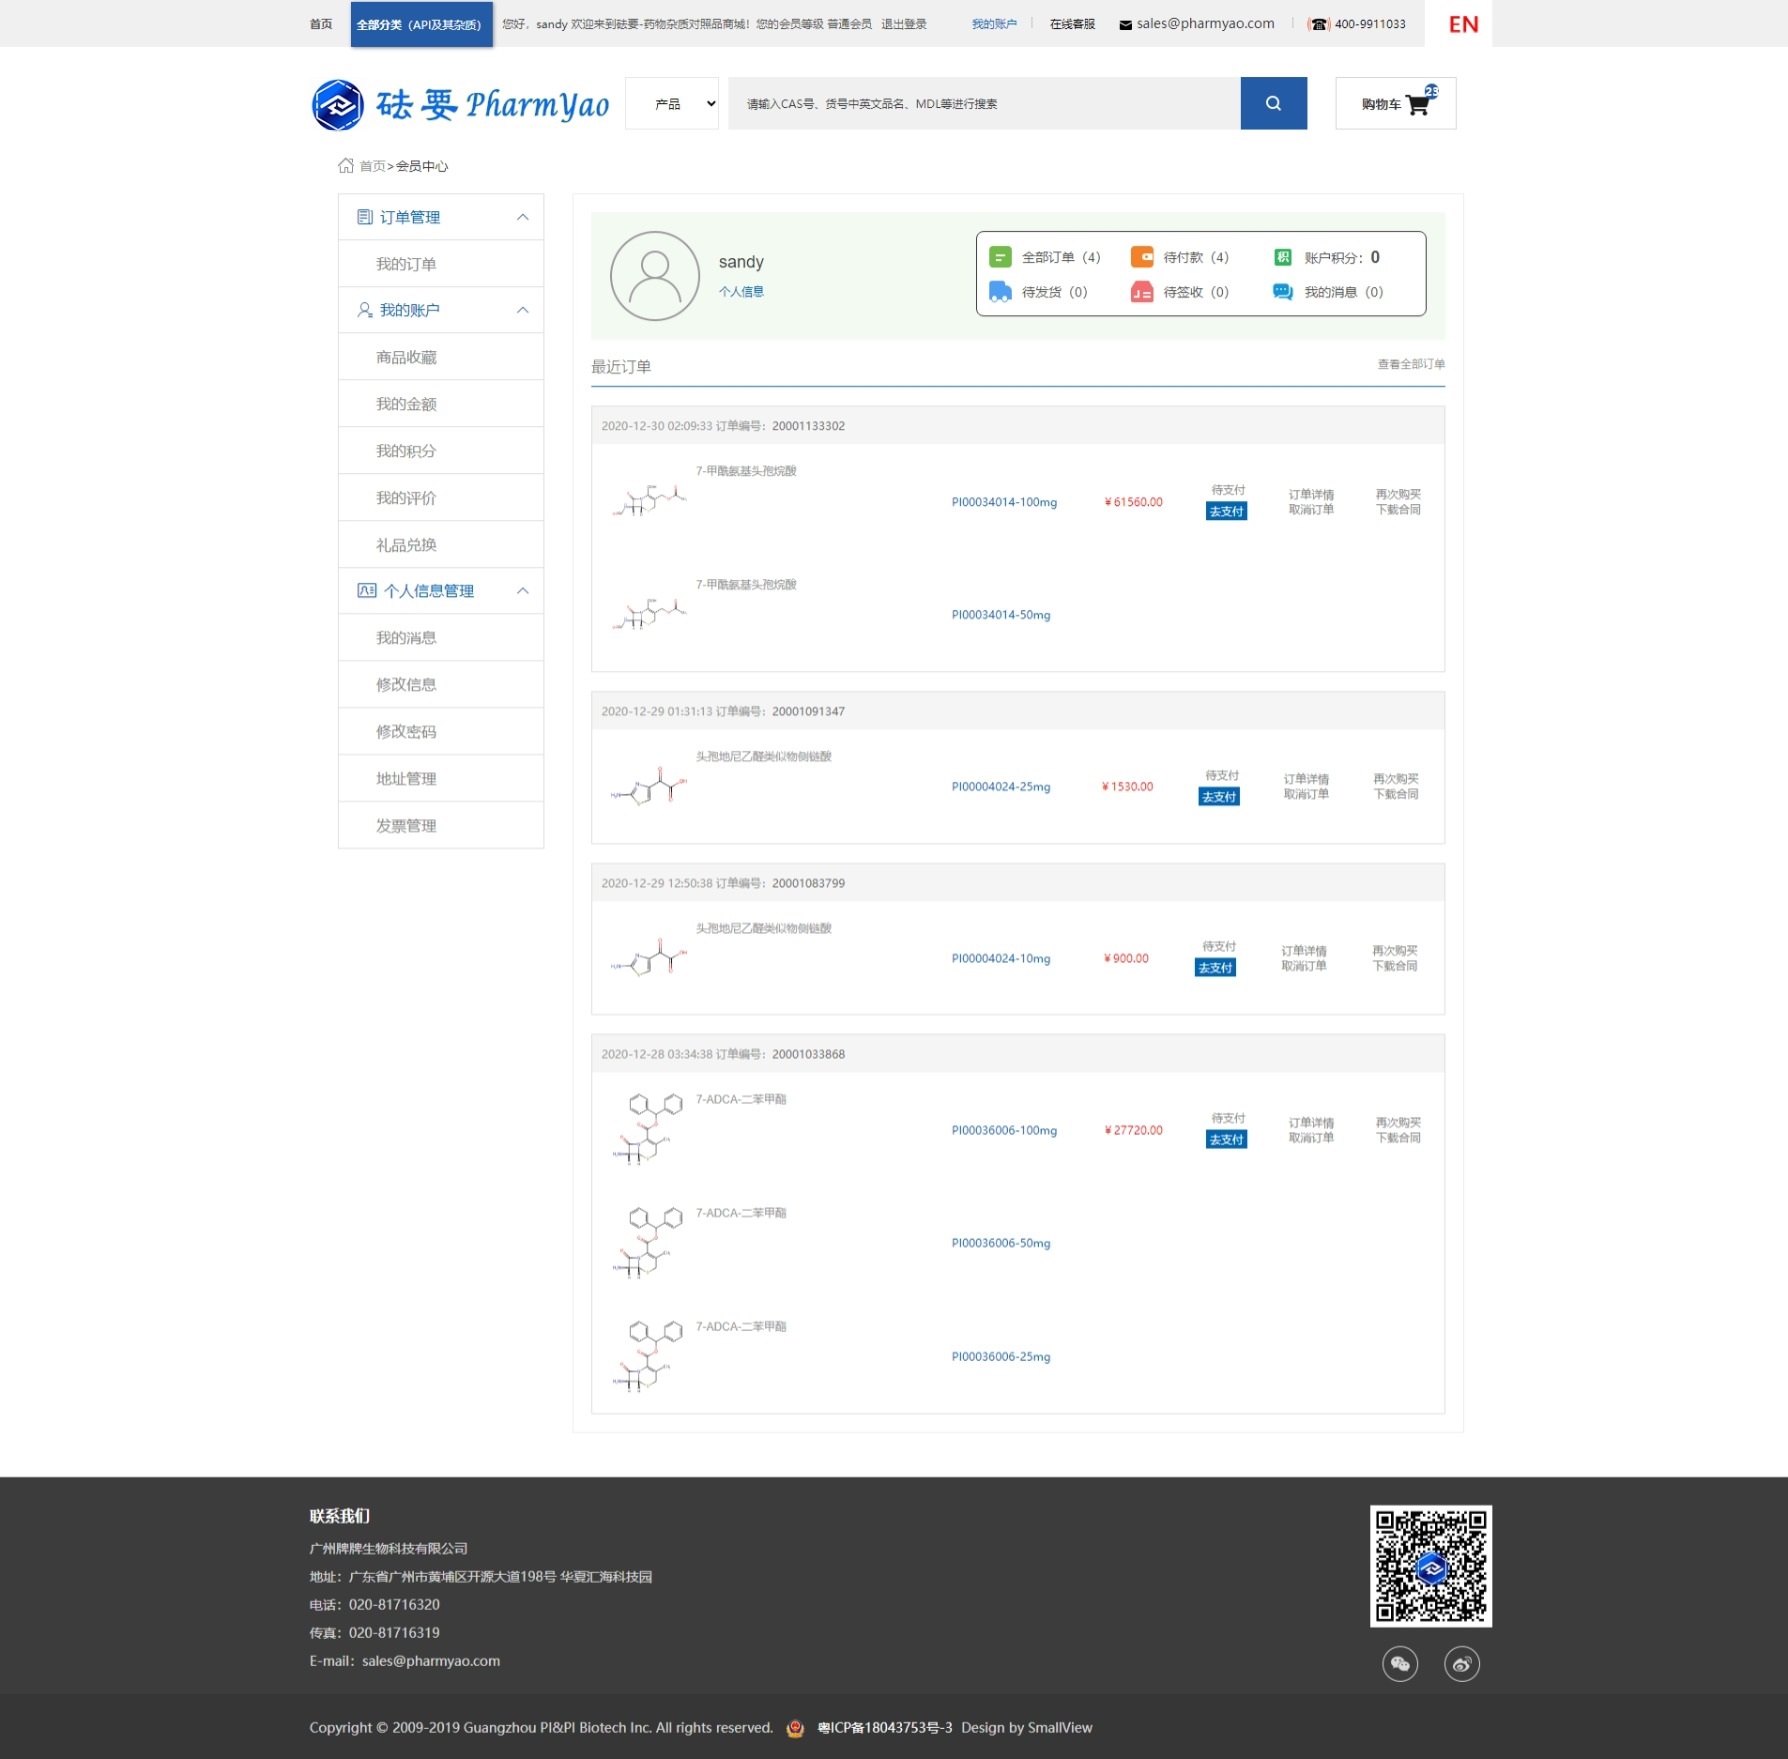Click the green all-orders icon
Image resolution: width=1788 pixels, height=1759 pixels.
pos(1000,257)
